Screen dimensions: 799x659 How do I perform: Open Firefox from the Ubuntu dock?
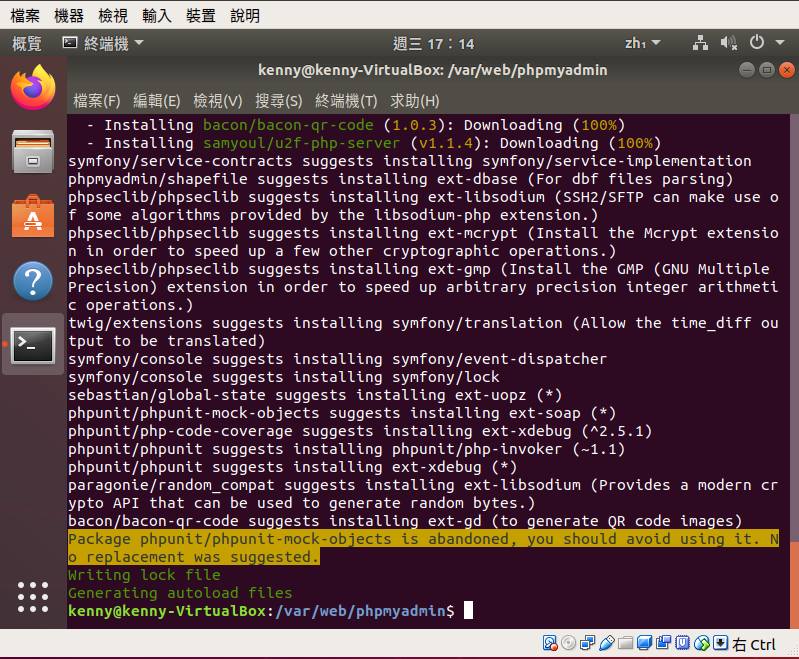pos(33,88)
